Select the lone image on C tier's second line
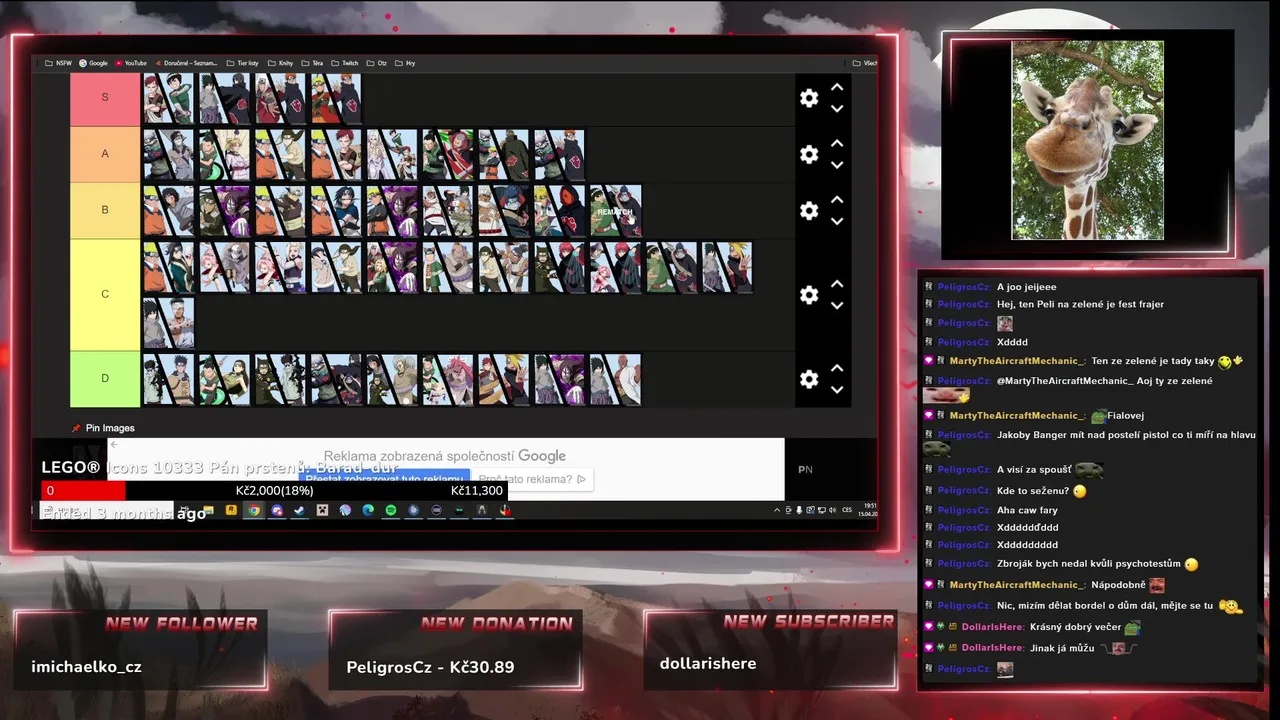The width and height of the screenshot is (1280, 720). point(168,322)
